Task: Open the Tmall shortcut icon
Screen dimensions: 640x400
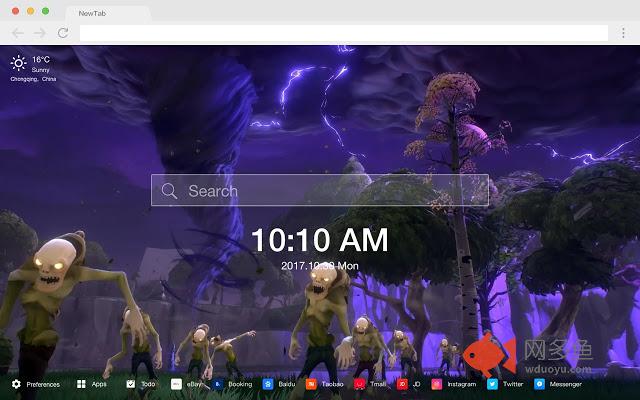Action: tap(360, 384)
